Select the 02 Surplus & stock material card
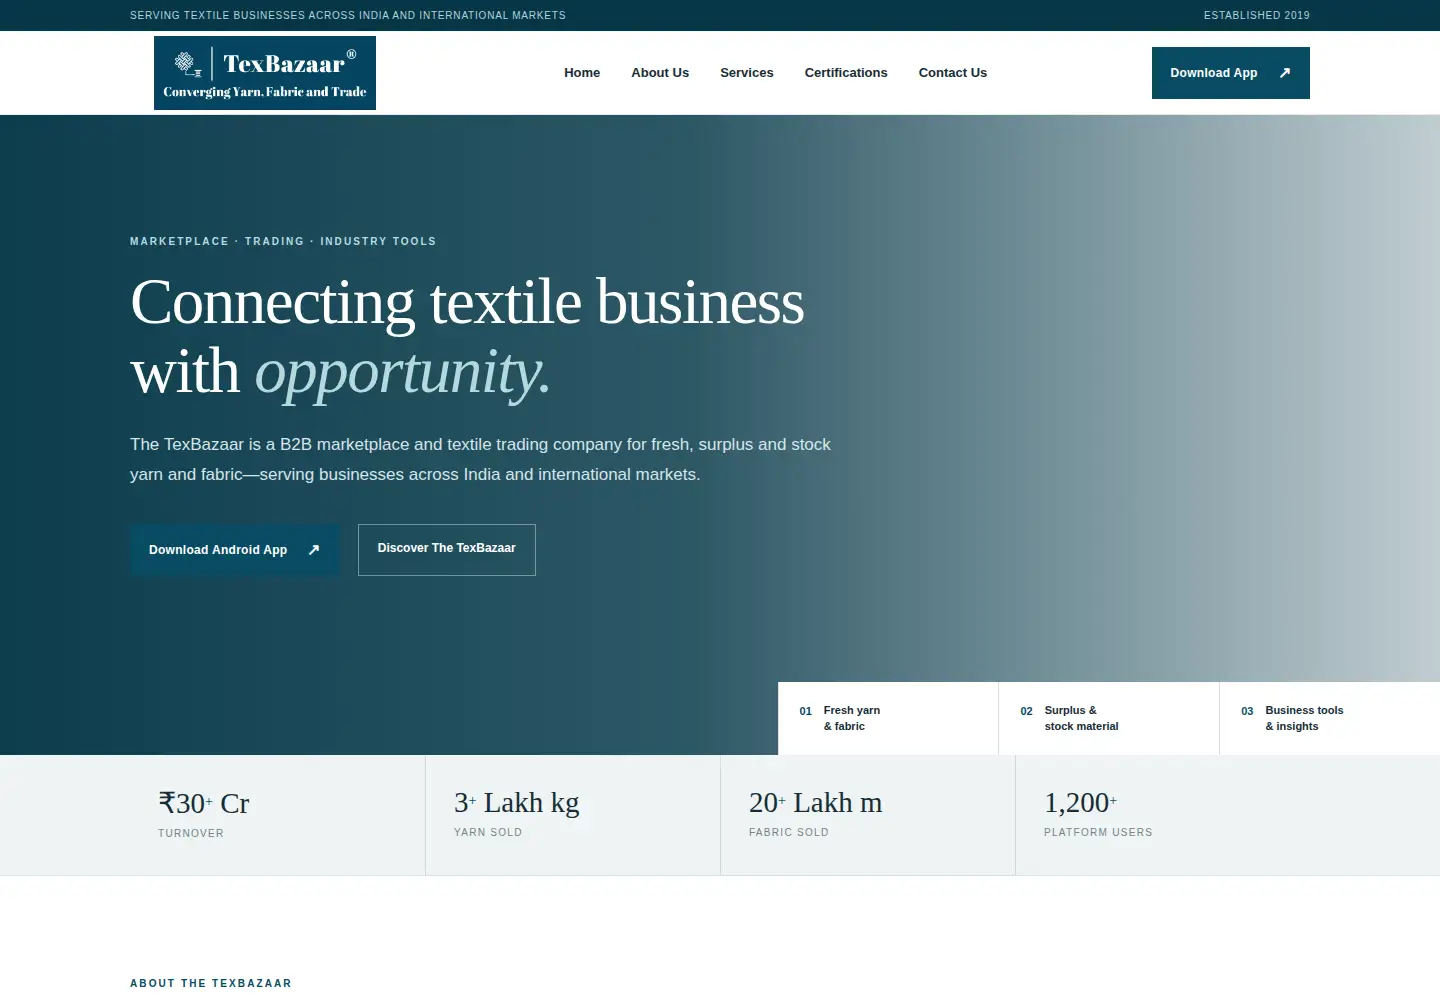 coord(1109,718)
